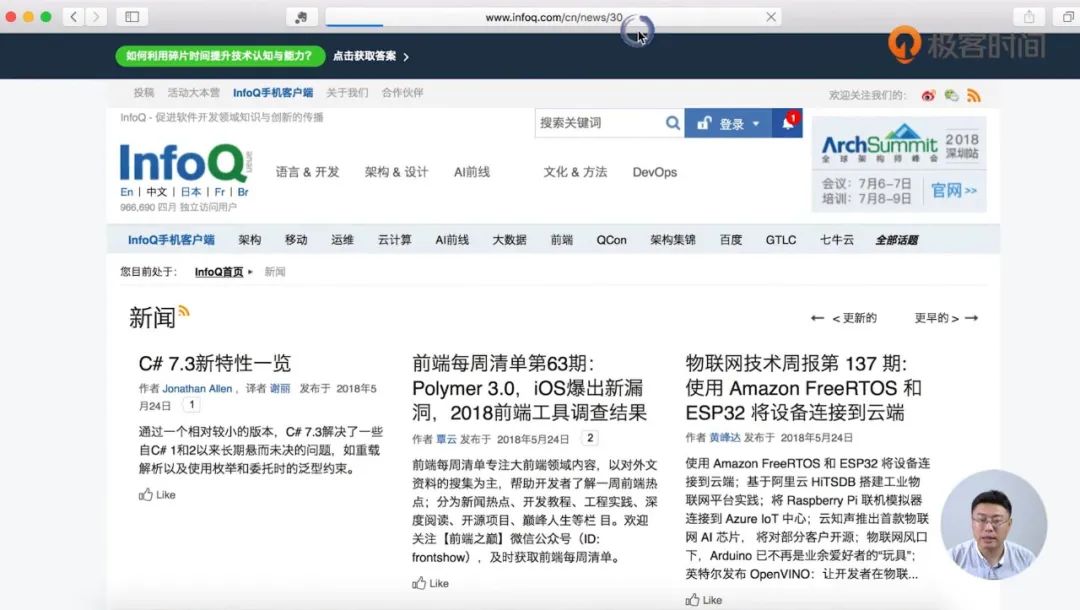Open the RSS feed icon in top bar

click(x=973, y=96)
